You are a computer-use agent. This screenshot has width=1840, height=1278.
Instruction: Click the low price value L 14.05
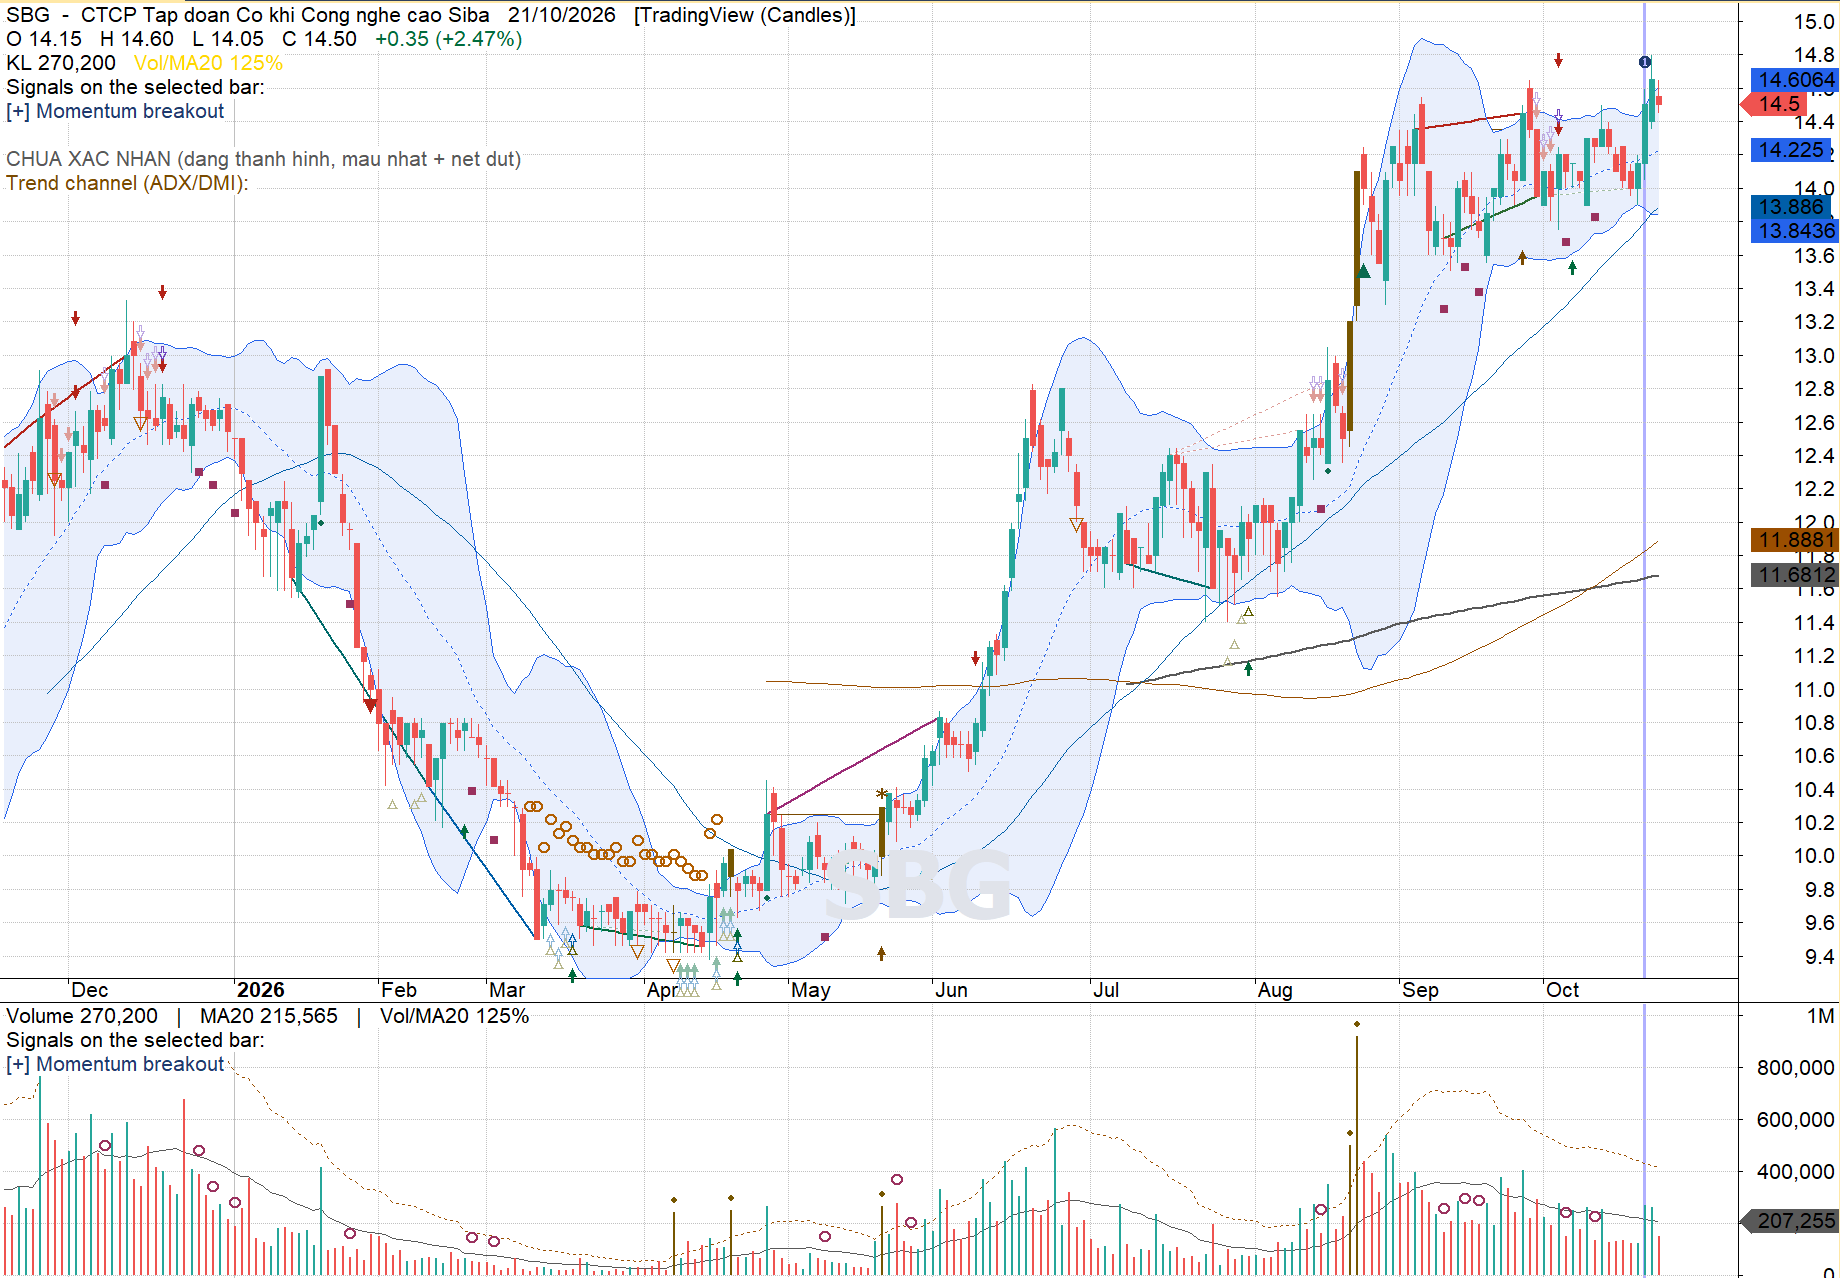click(228, 39)
